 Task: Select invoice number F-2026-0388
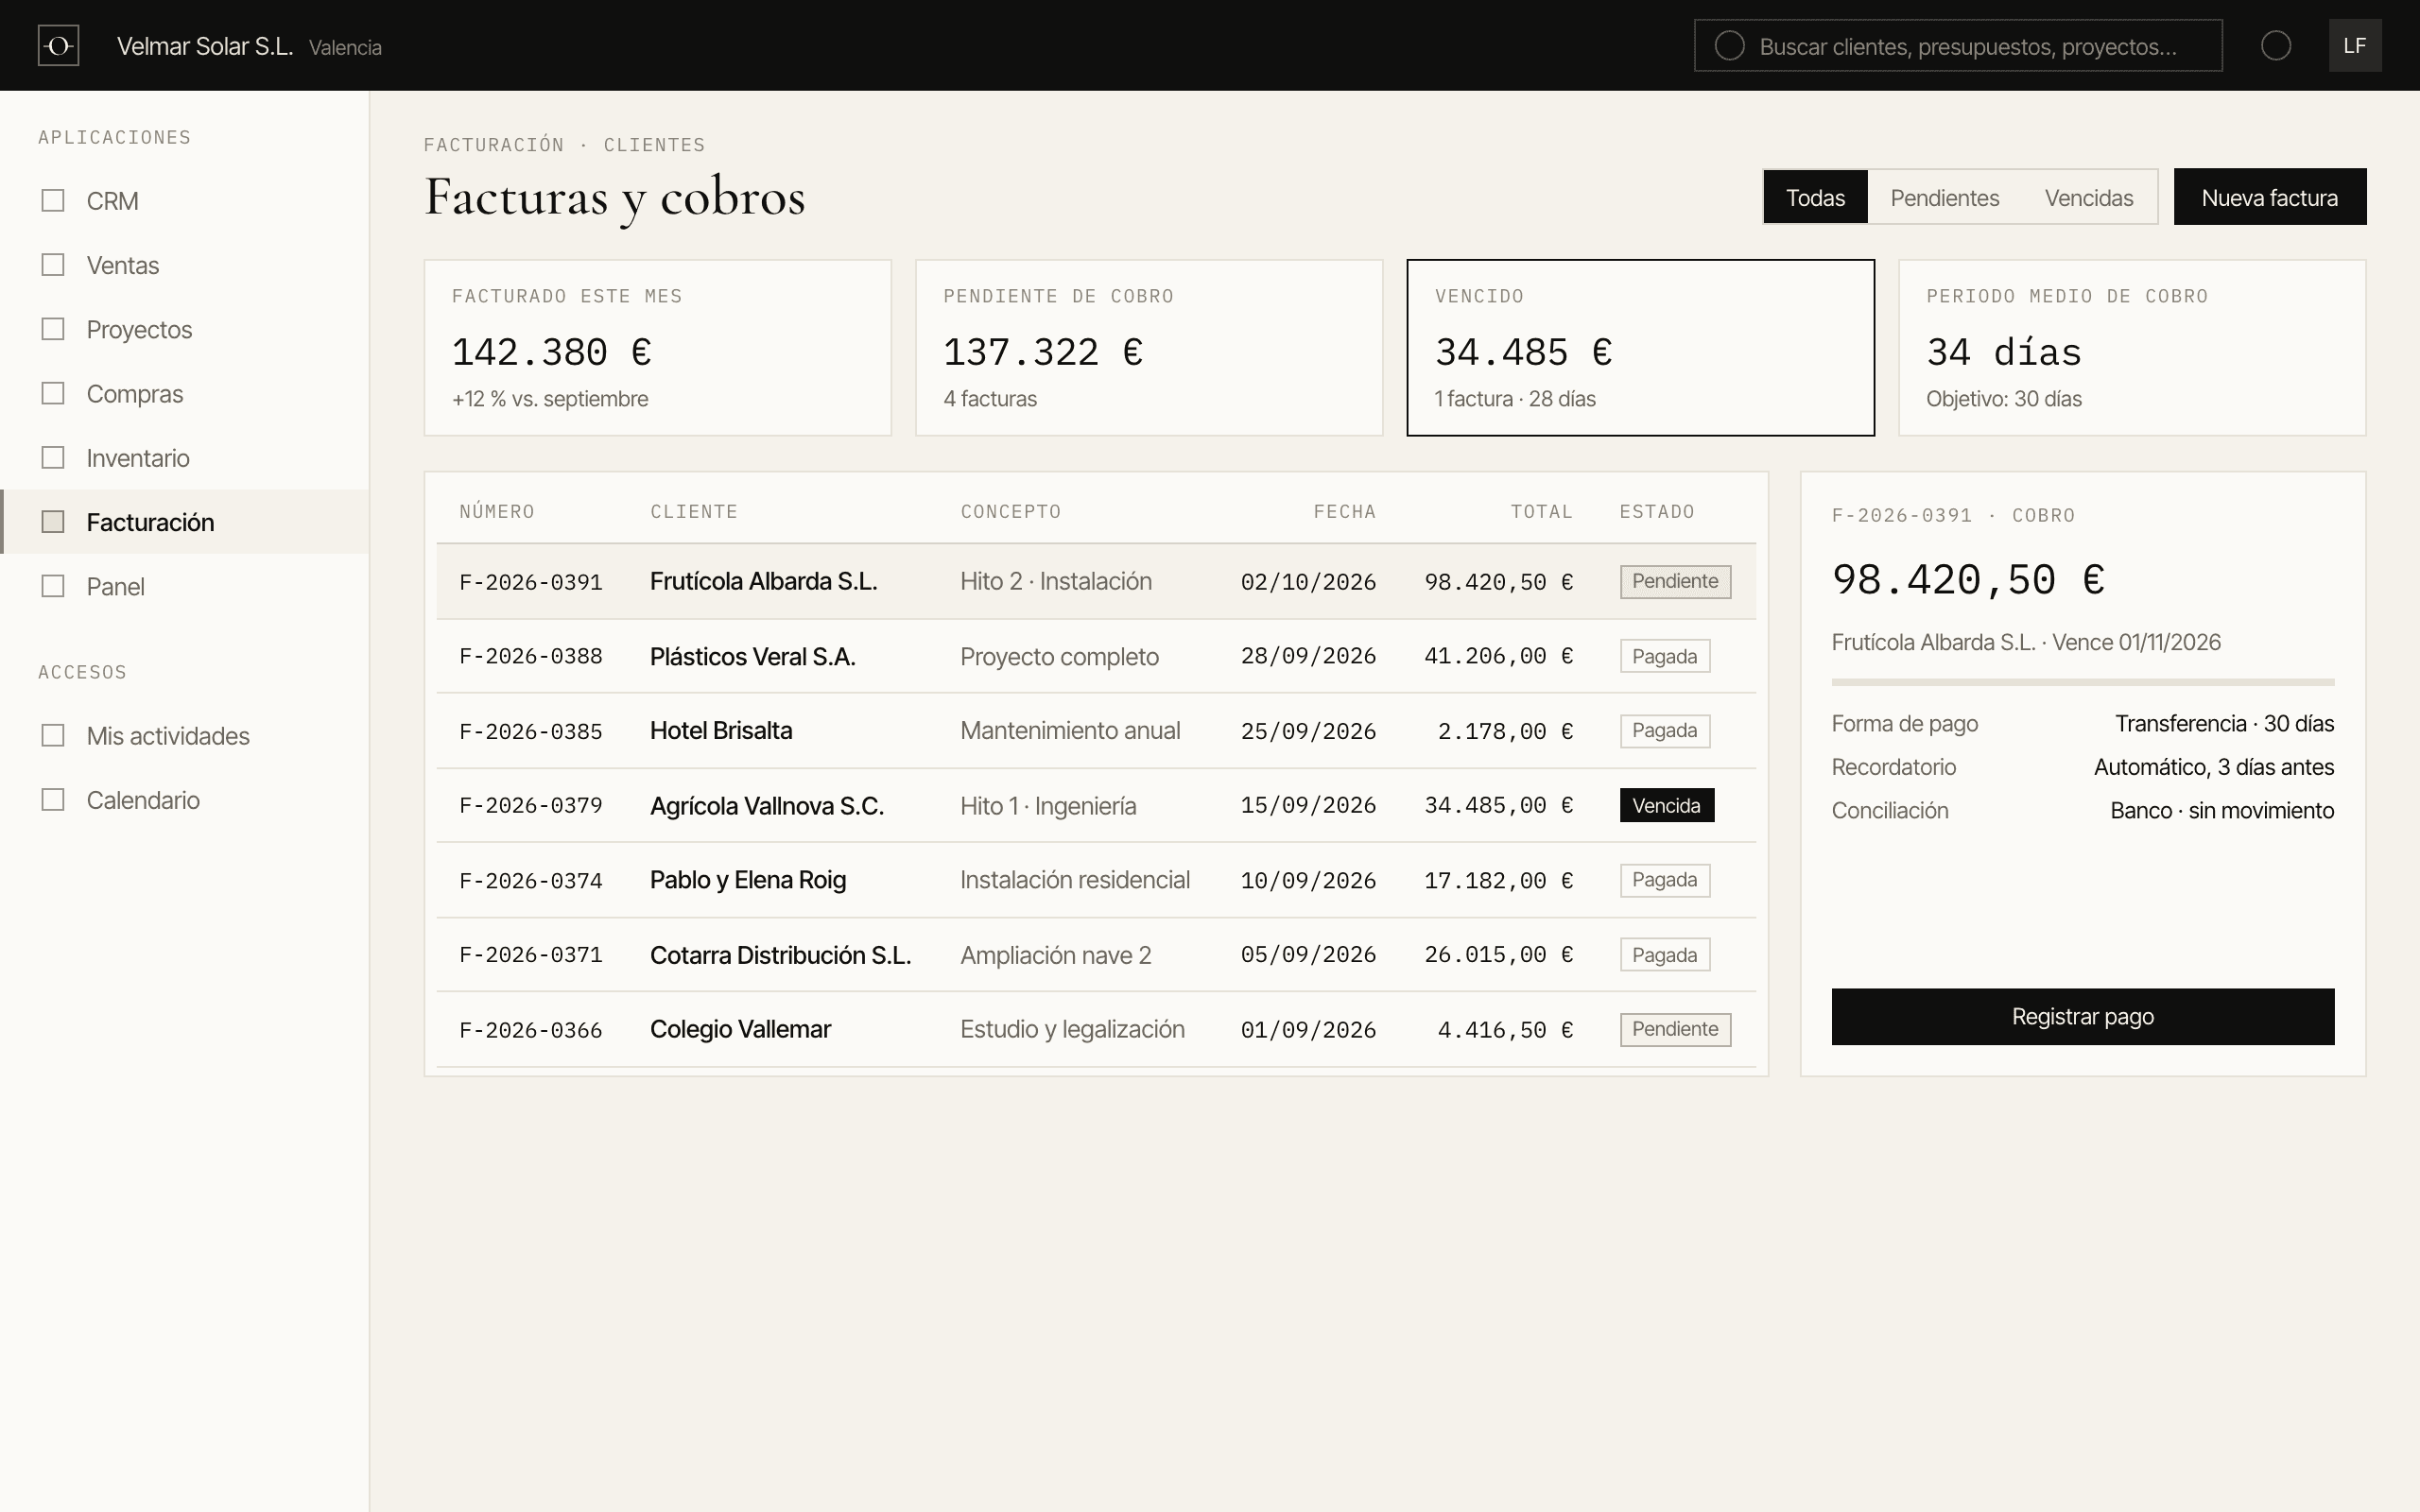531,656
